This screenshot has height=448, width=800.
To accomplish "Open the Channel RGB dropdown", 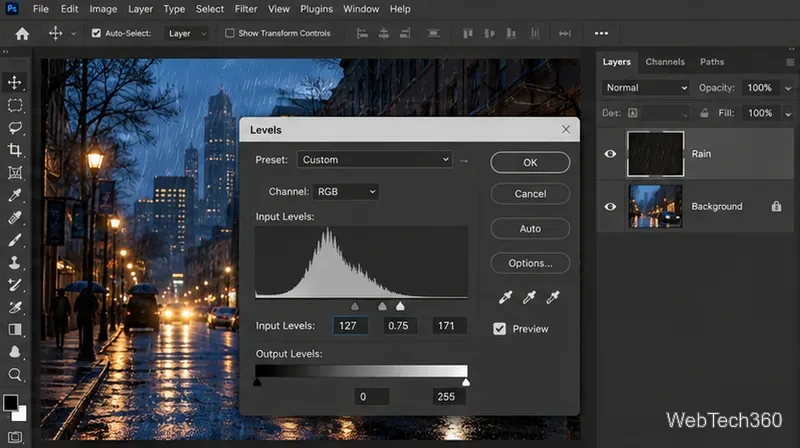I will 345,192.
